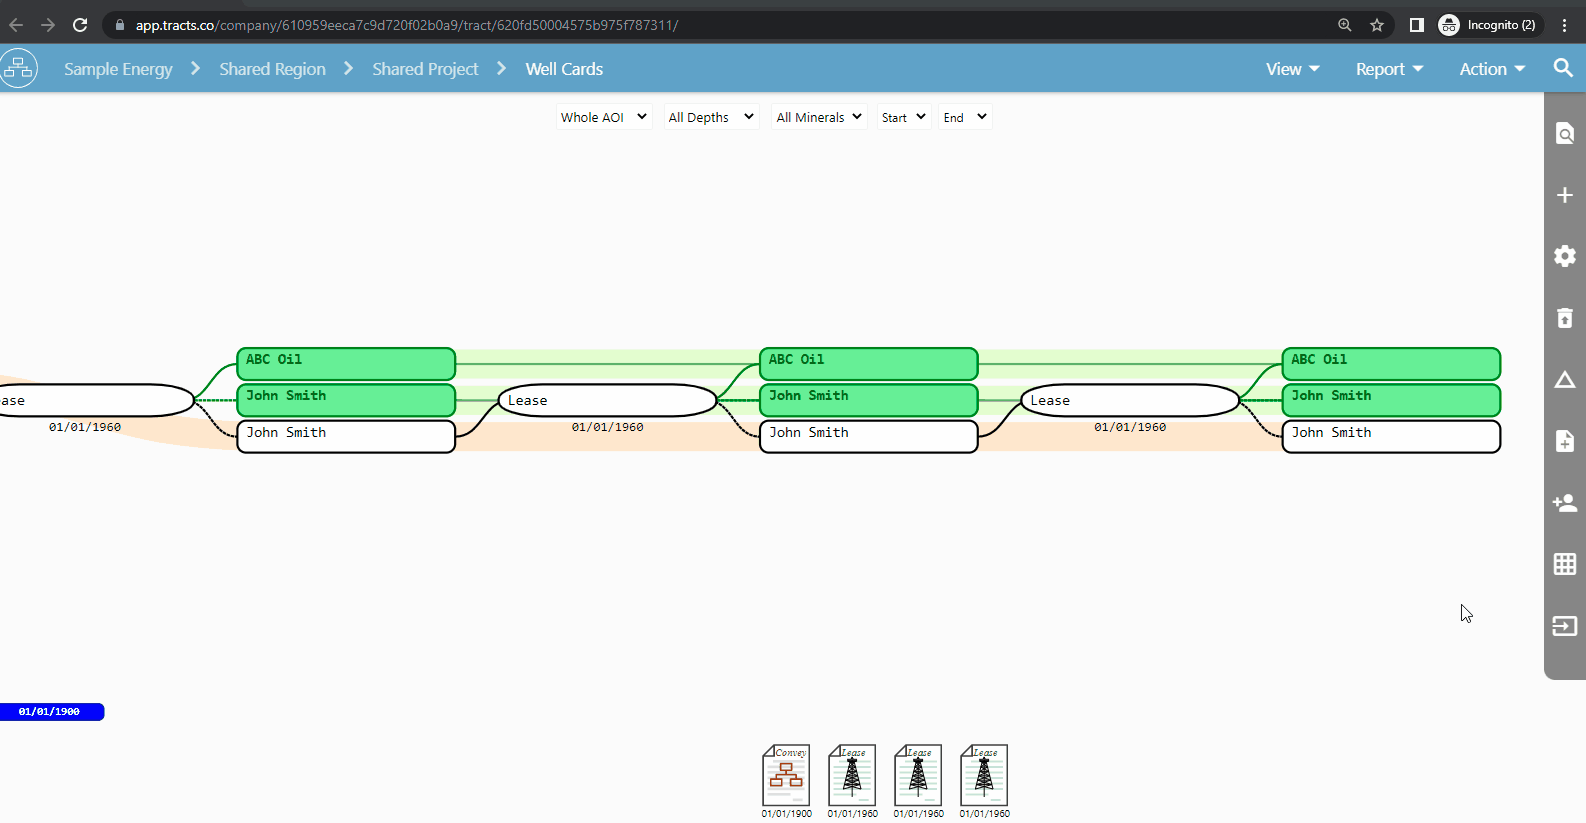
Task: Click the plus icon in right sidebar
Action: [1565, 195]
